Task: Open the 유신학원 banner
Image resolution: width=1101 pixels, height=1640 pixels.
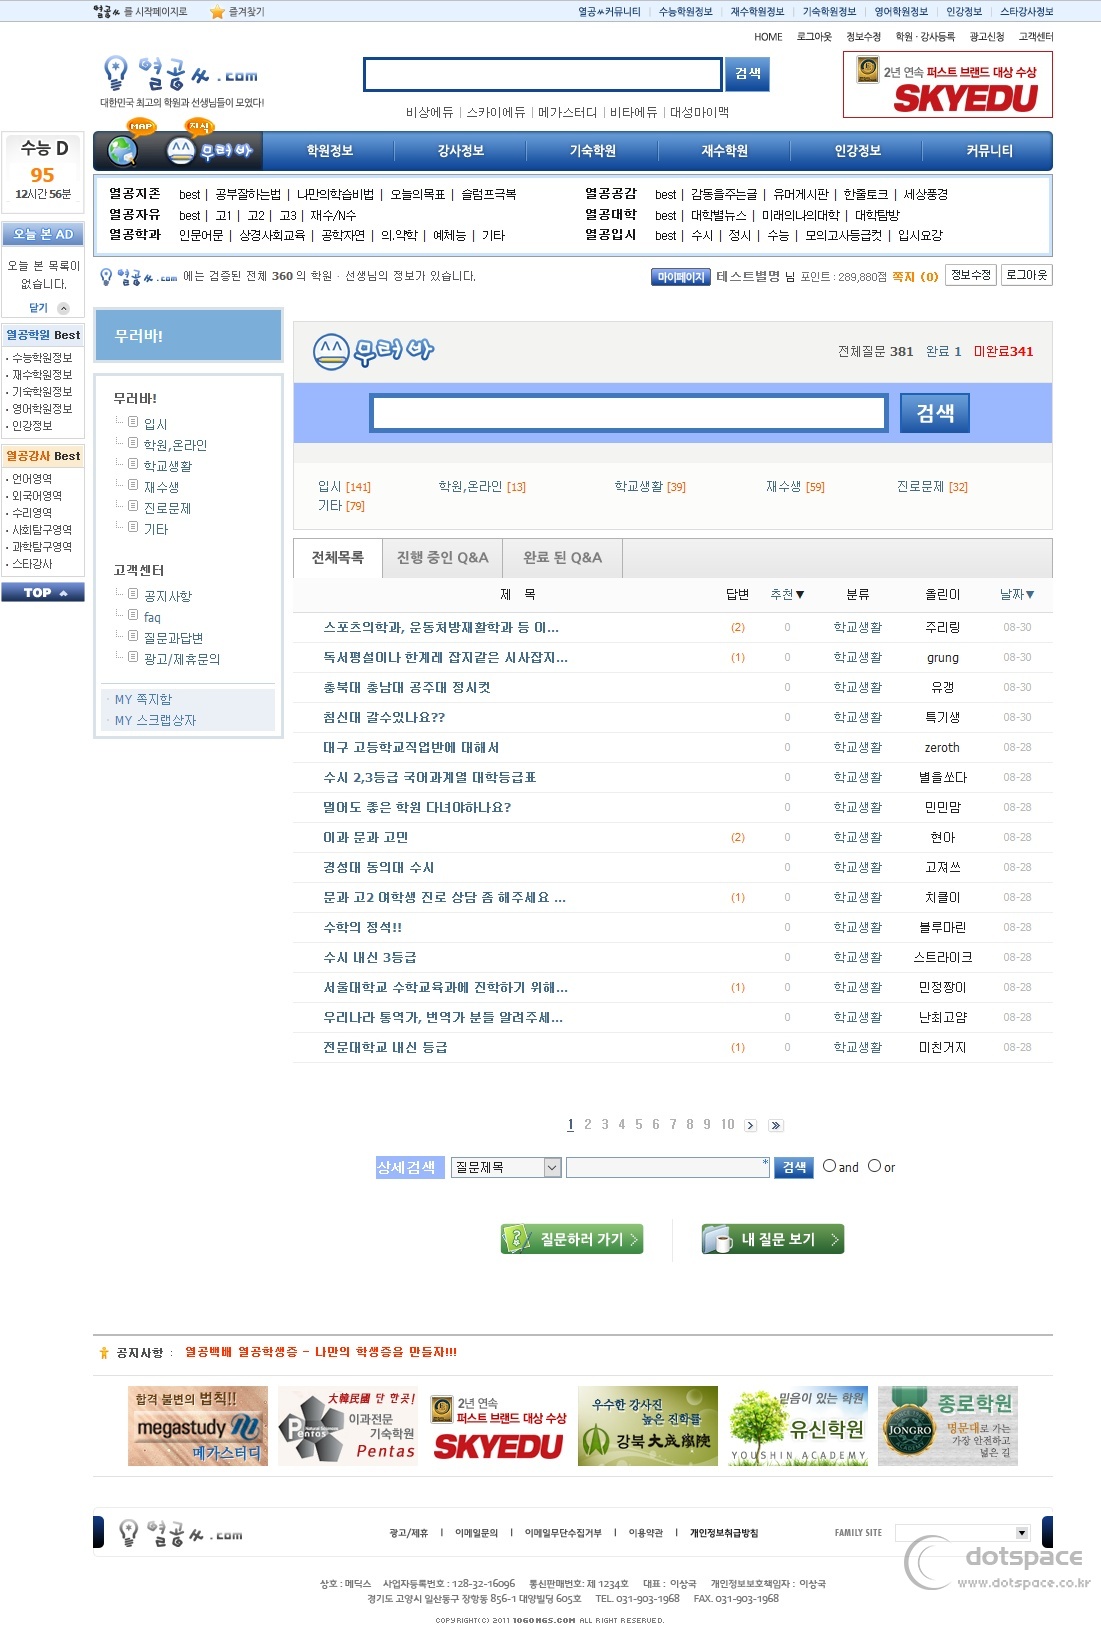Action: point(798,1426)
